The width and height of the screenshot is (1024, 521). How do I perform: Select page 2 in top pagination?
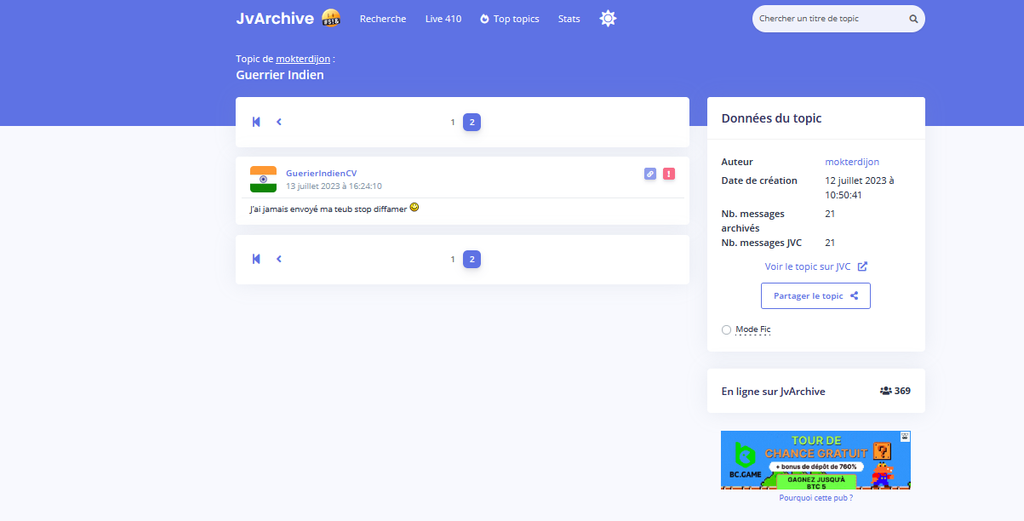pyautogui.click(x=472, y=122)
